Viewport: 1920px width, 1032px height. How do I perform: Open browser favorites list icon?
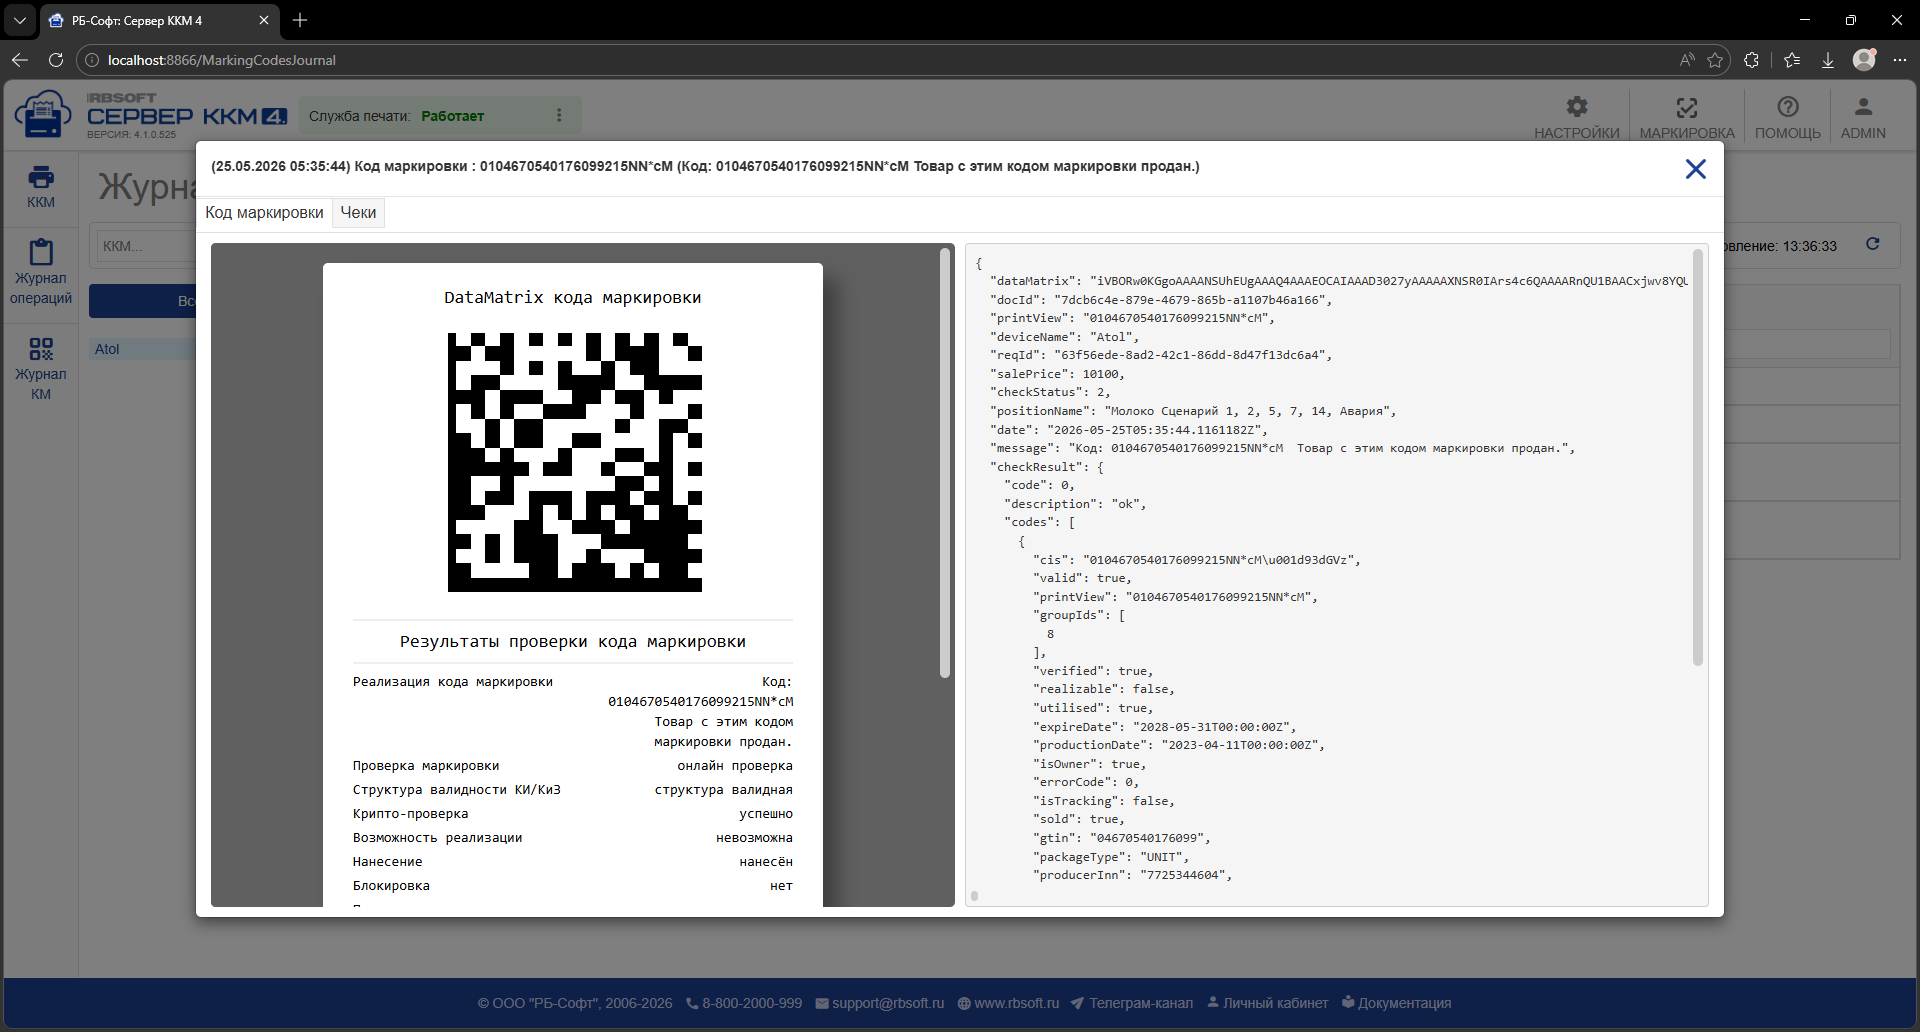(x=1792, y=60)
